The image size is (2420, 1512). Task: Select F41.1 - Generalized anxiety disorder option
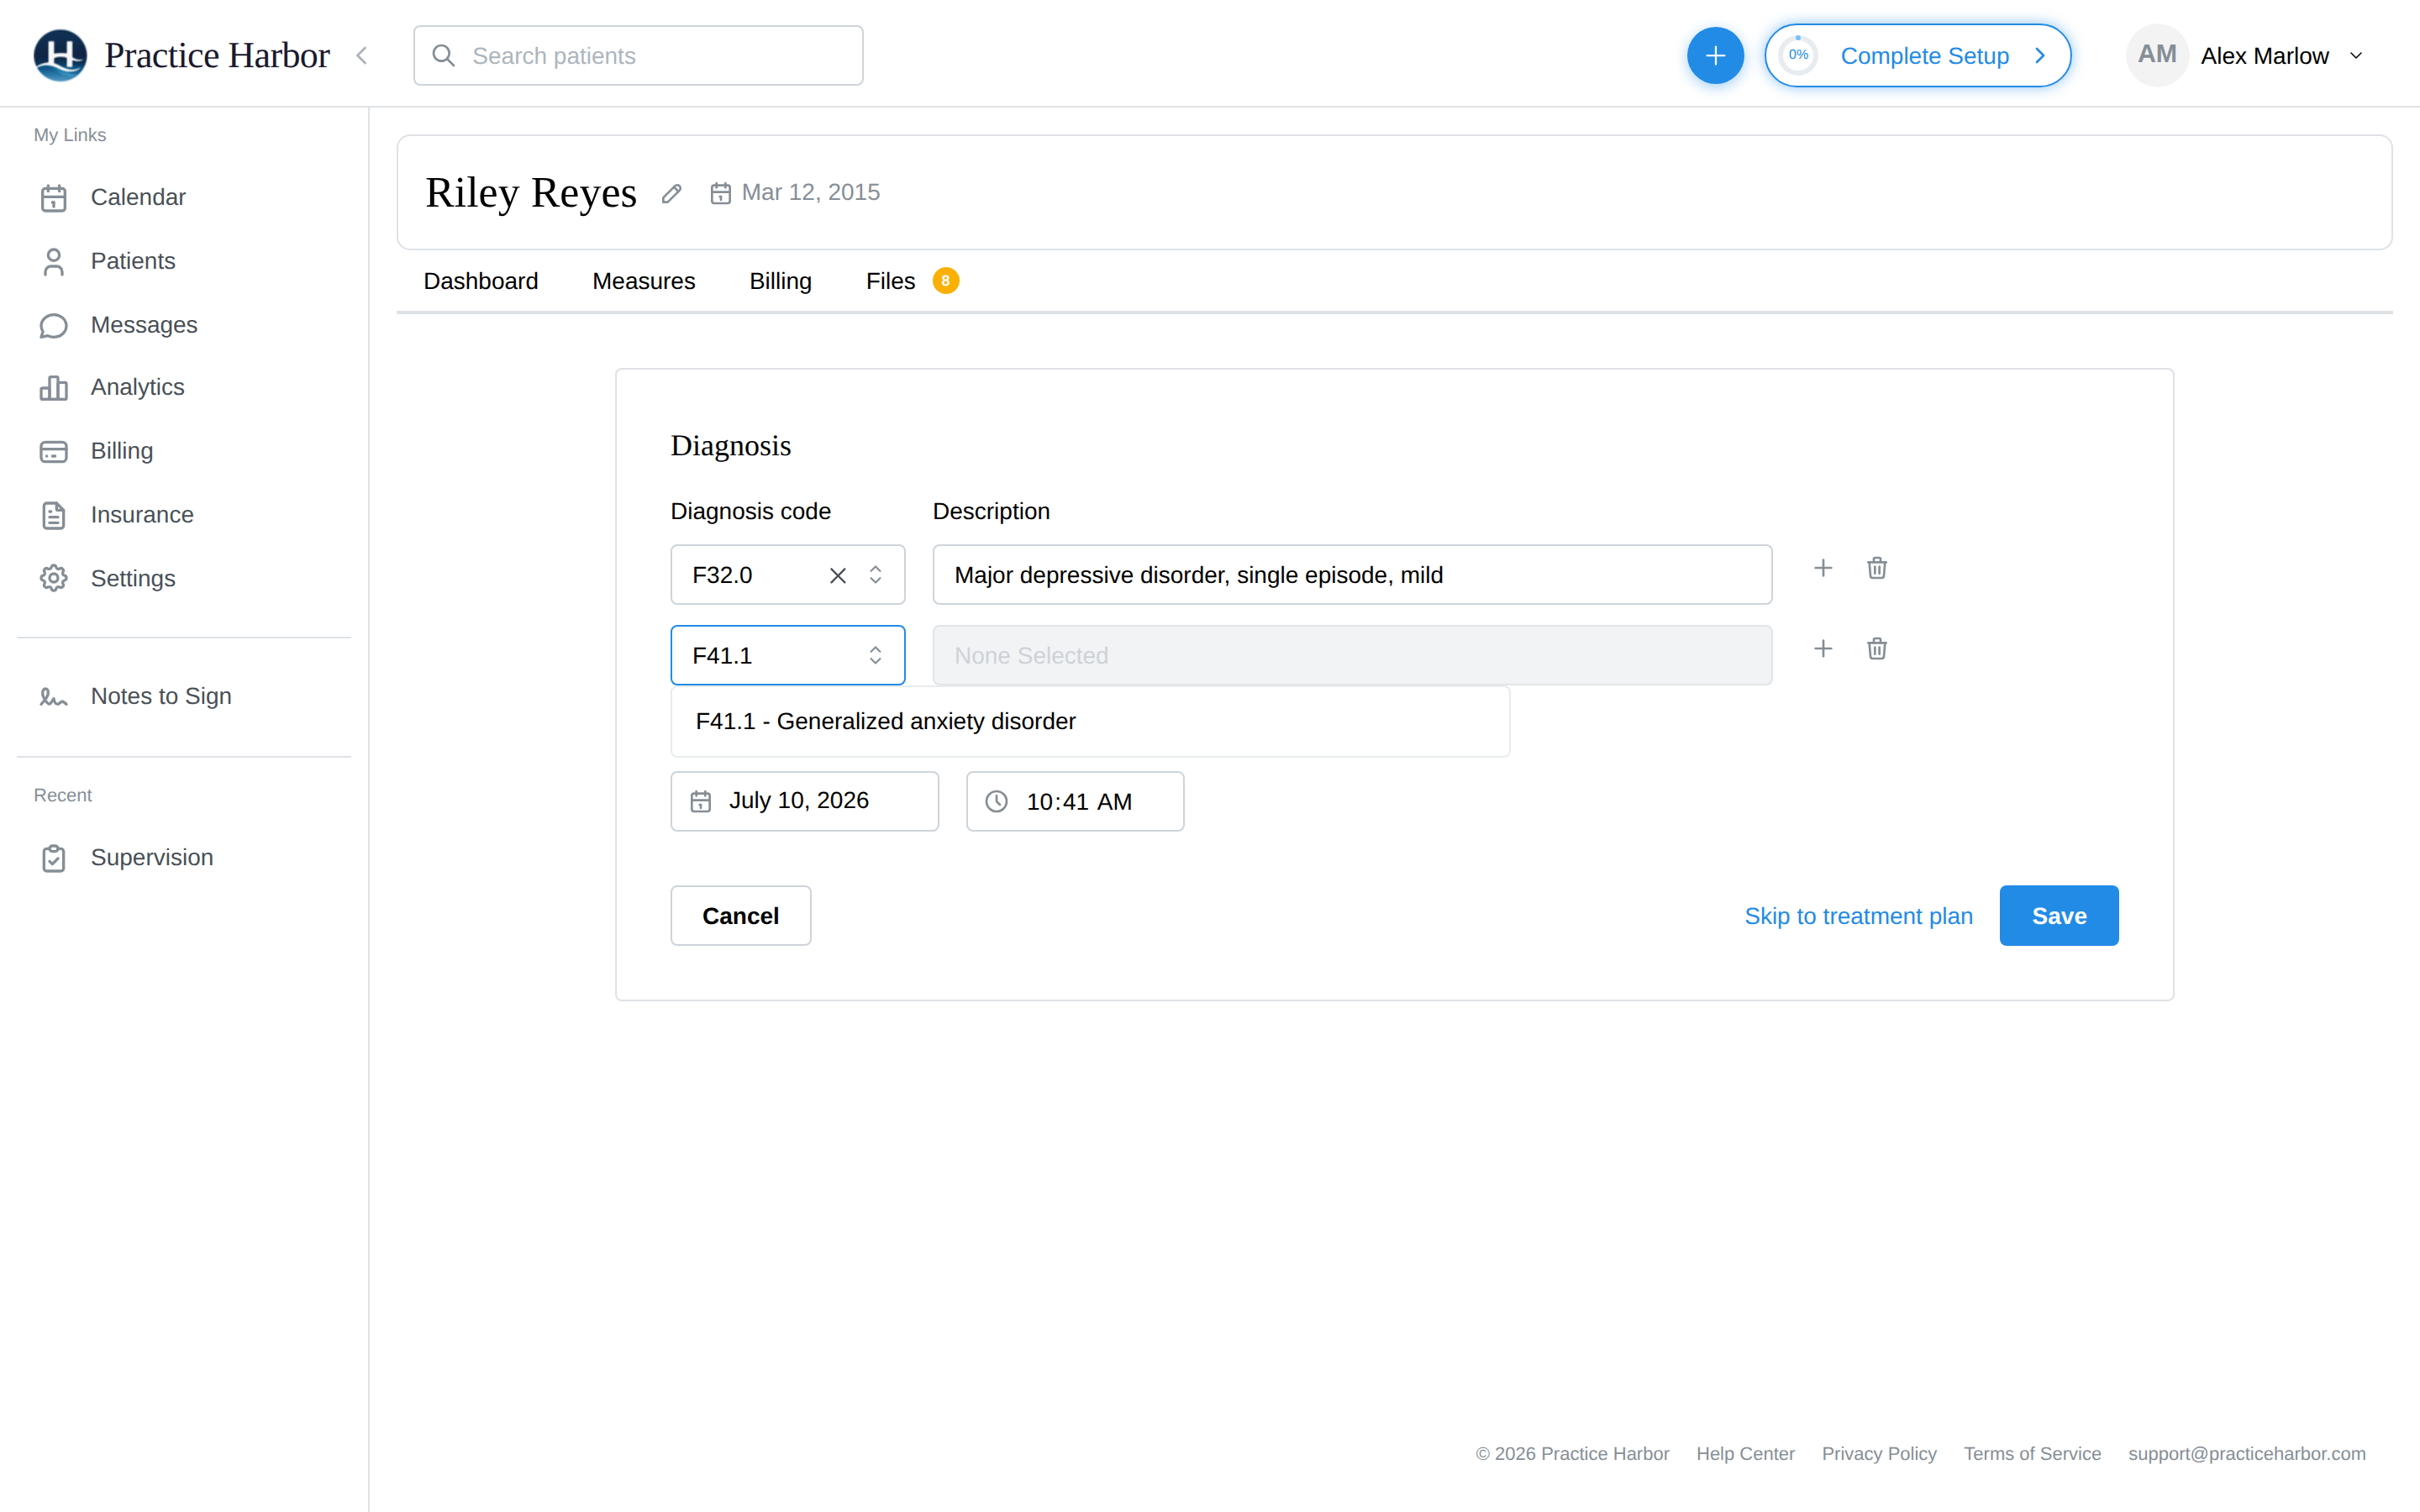click(x=1090, y=721)
